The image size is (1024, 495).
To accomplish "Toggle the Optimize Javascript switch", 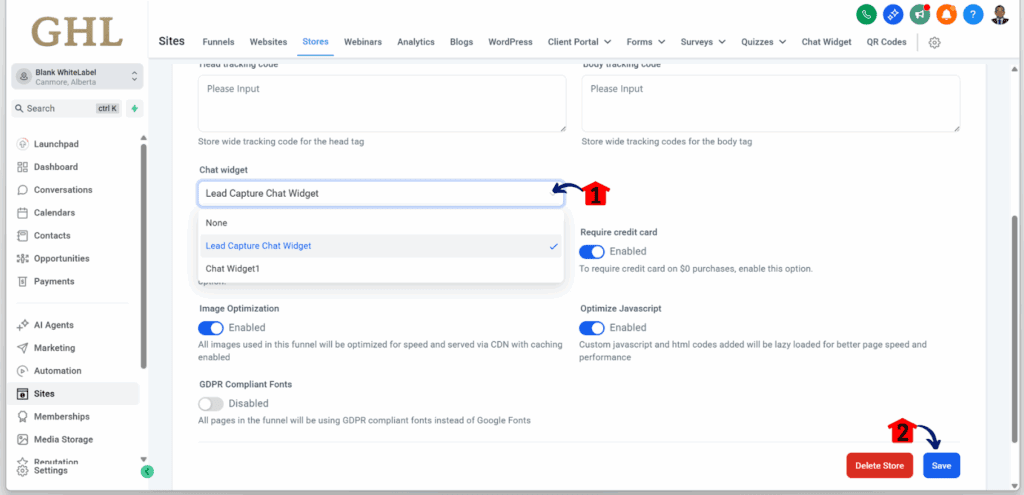I will [592, 328].
